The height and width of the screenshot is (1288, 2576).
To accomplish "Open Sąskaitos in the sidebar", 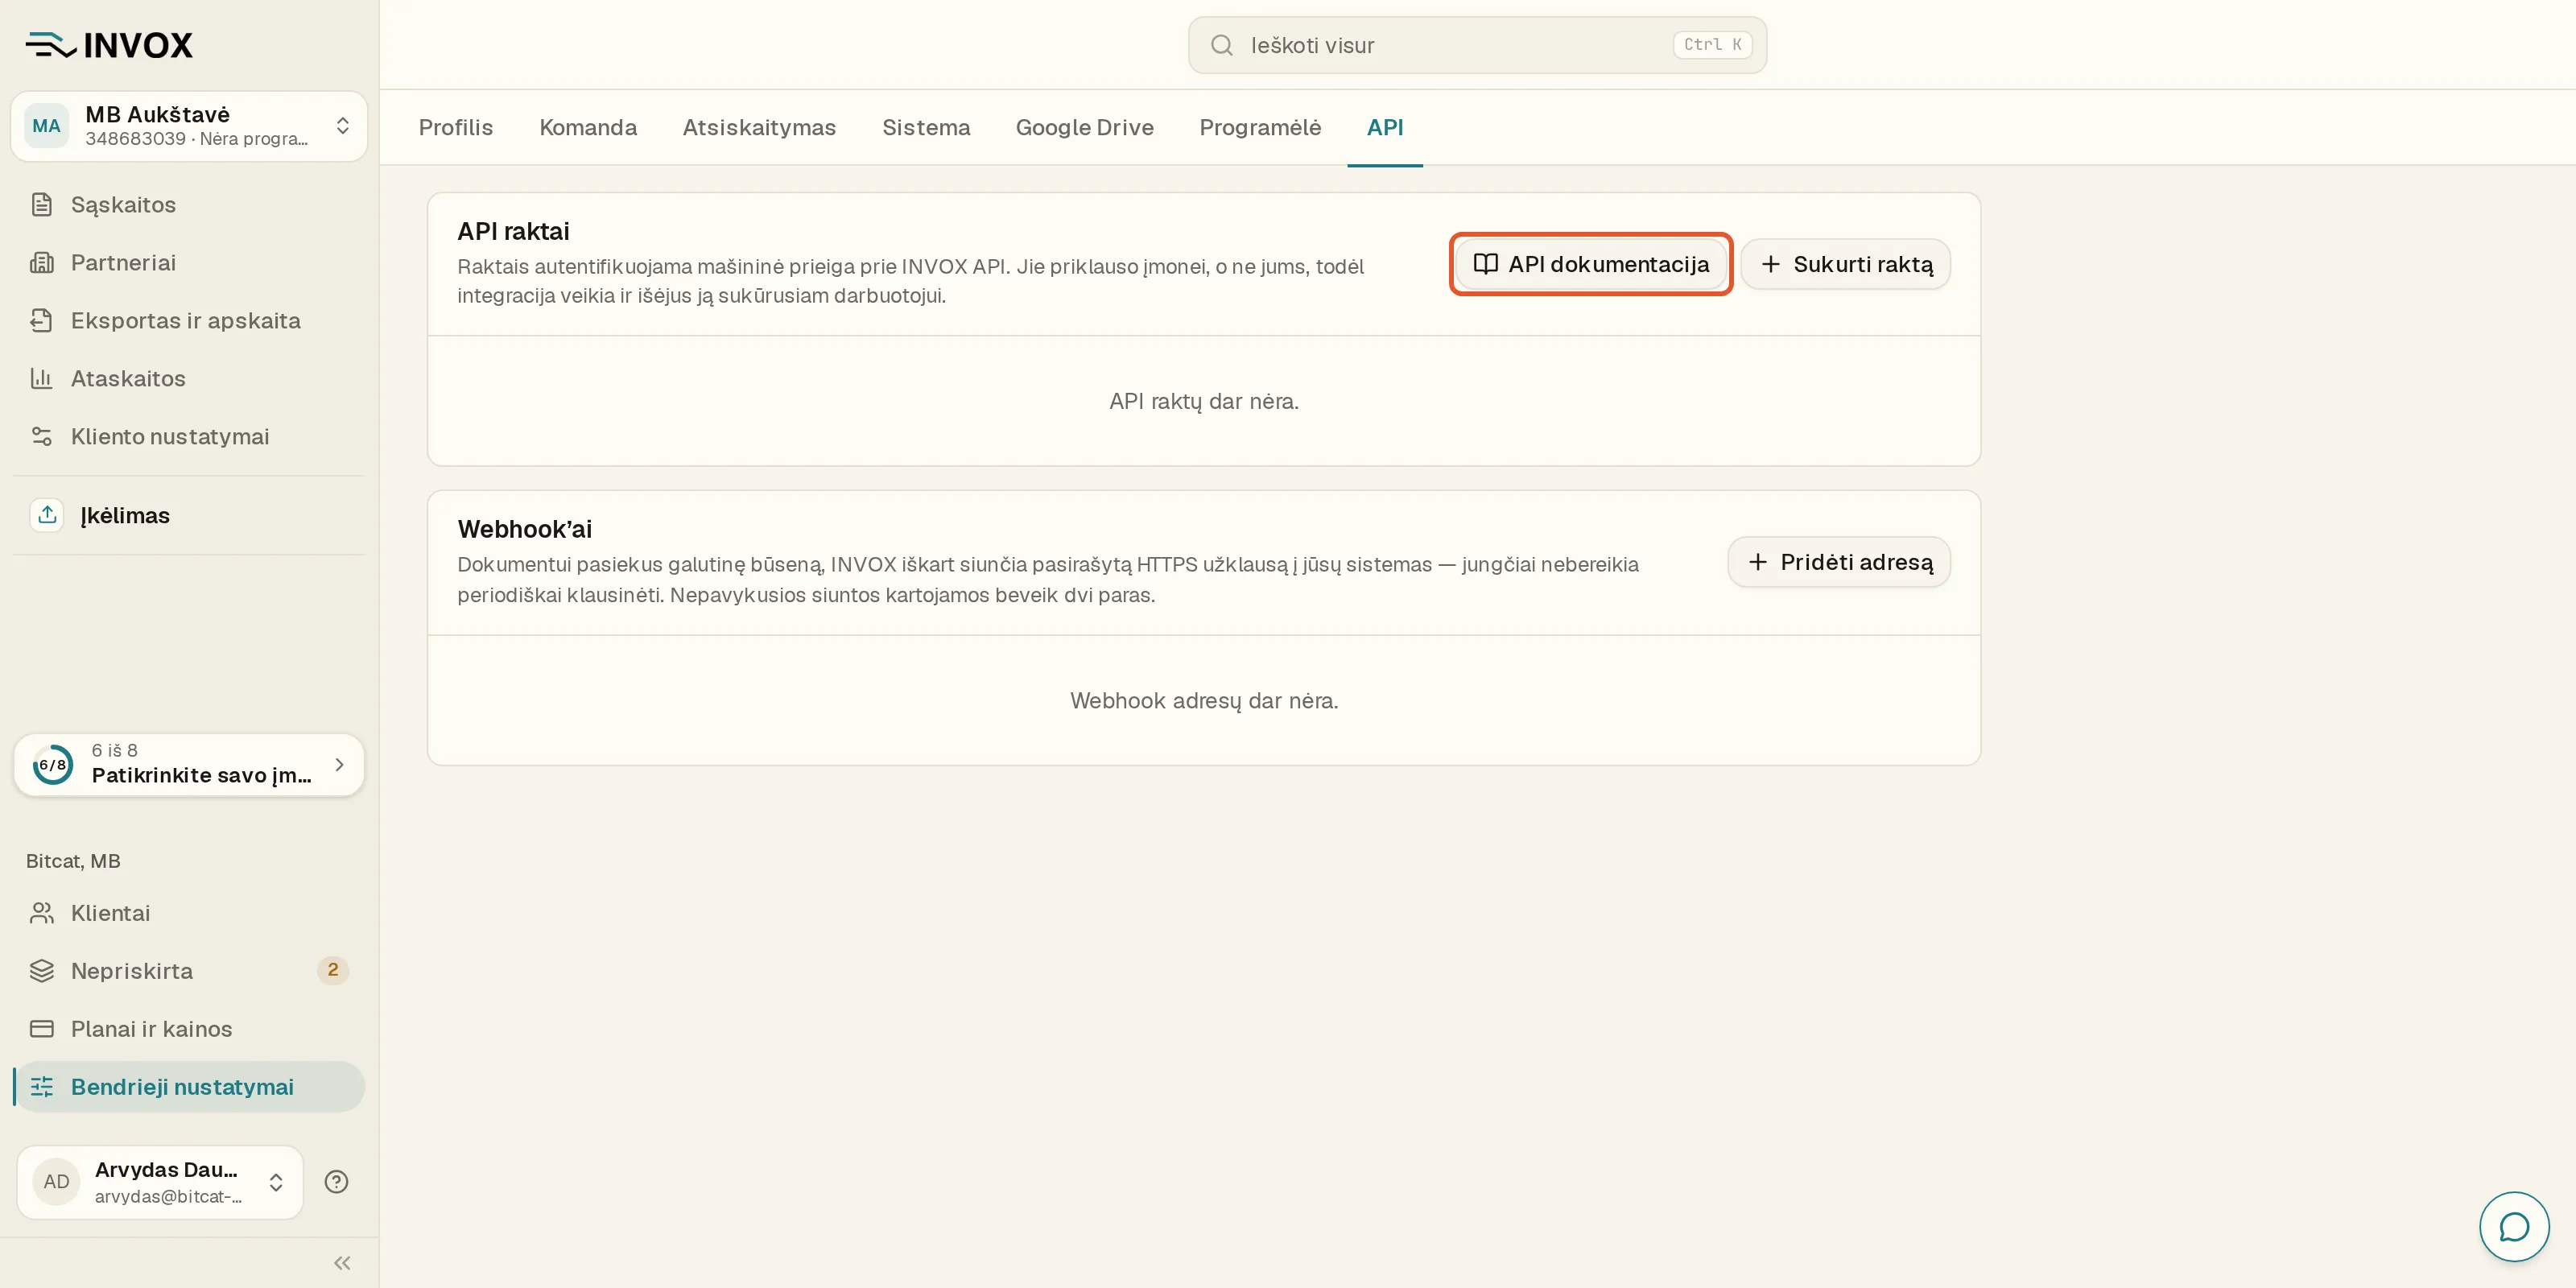I will (189, 204).
